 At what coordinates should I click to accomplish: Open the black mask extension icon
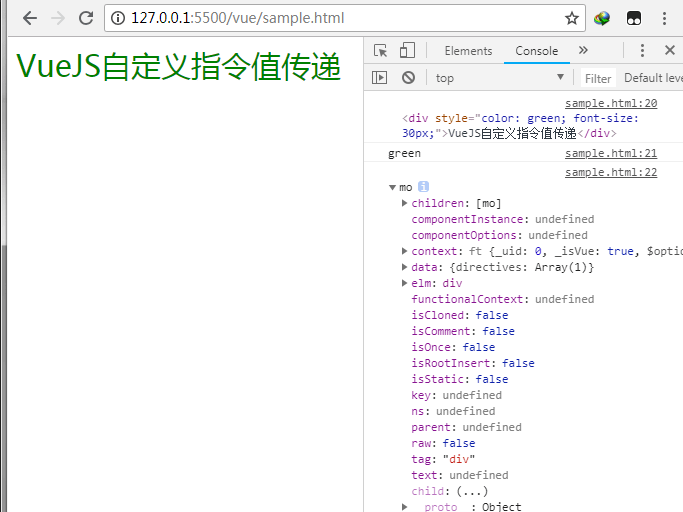coord(633,18)
